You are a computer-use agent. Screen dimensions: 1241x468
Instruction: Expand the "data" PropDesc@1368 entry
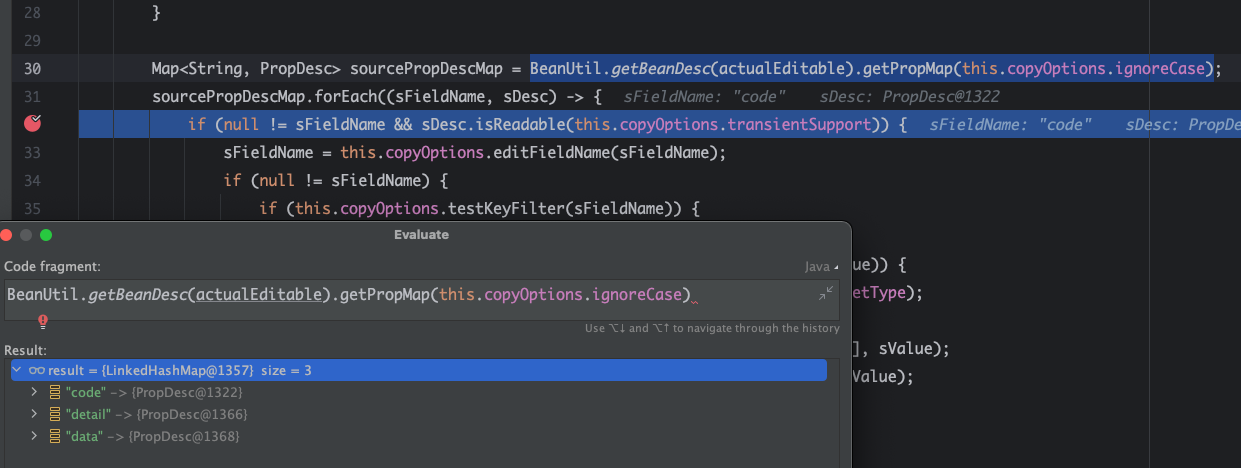coord(33,437)
